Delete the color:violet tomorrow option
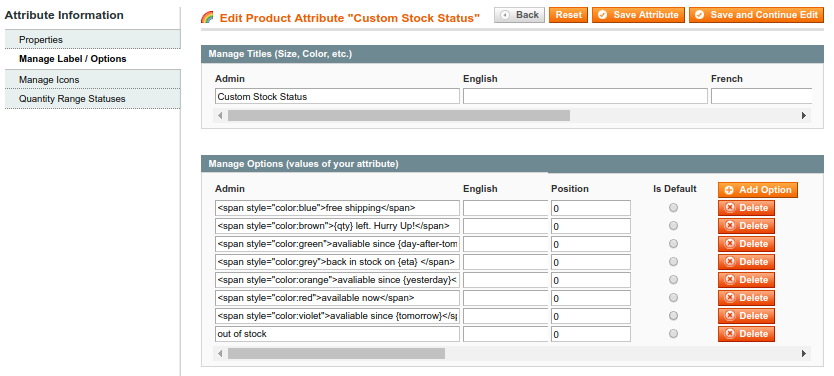This screenshot has height=376, width=834. click(x=746, y=316)
